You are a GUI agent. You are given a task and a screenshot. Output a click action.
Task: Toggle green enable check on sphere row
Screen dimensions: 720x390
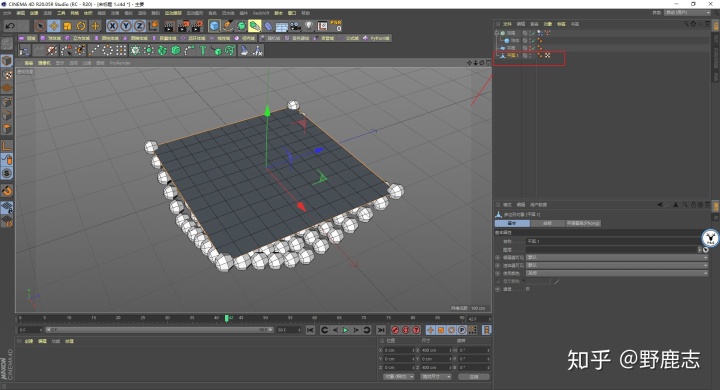coord(533,40)
